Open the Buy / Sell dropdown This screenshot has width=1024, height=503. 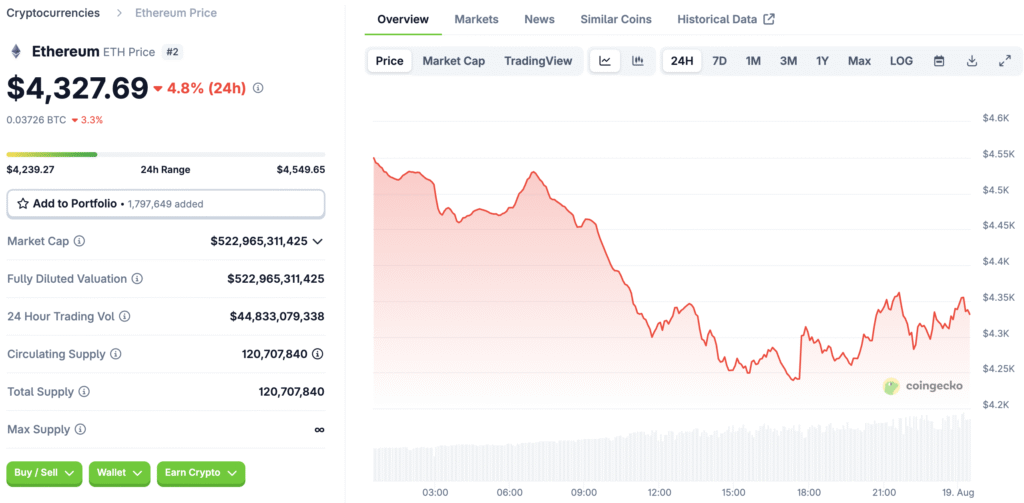click(x=43, y=472)
